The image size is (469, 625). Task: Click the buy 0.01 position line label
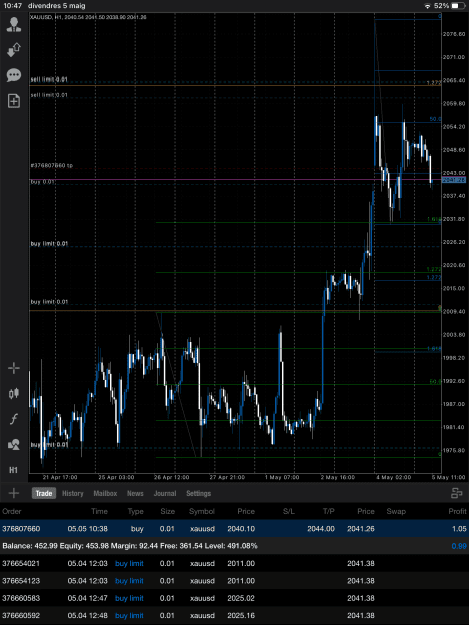(x=43, y=182)
